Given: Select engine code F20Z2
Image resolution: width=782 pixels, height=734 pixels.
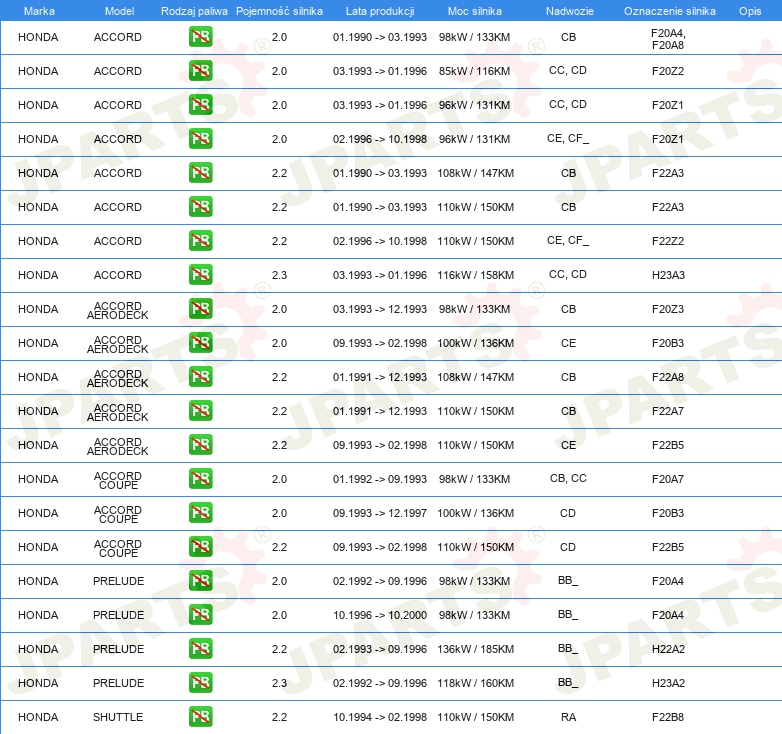Looking at the screenshot, I should [668, 71].
